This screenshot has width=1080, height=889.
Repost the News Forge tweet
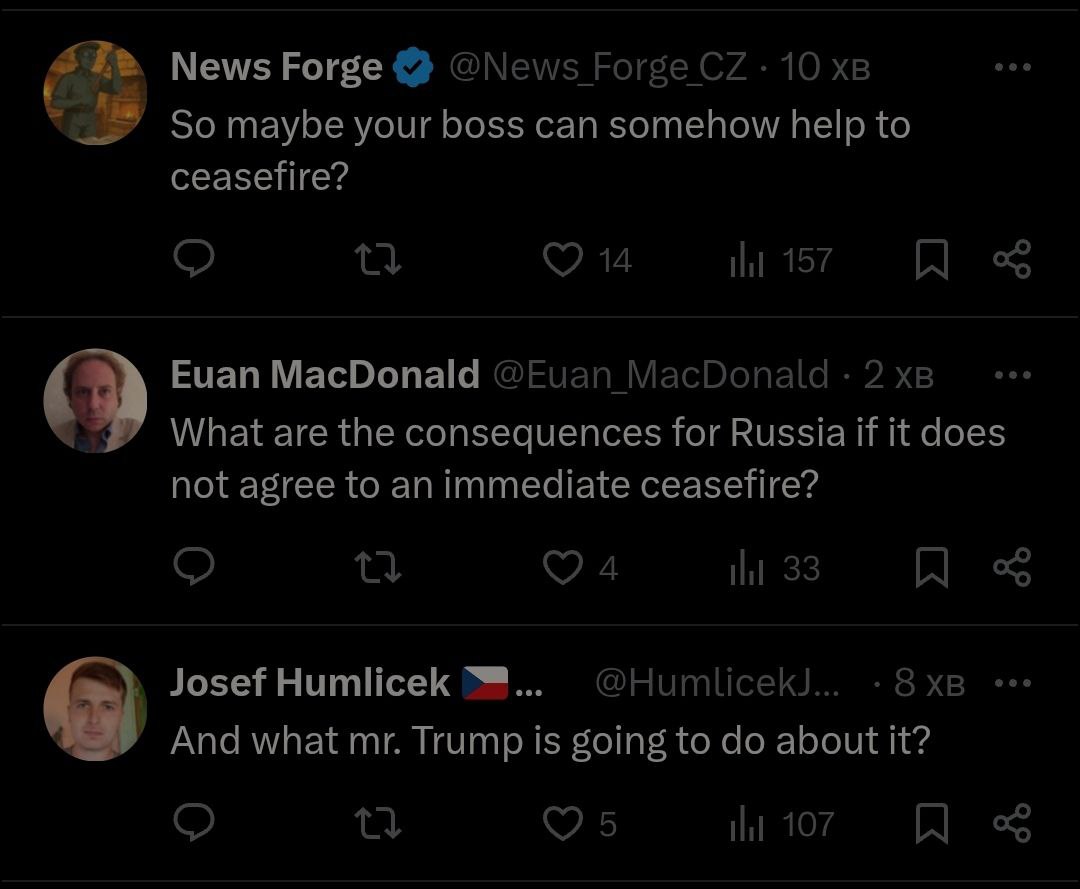379,260
